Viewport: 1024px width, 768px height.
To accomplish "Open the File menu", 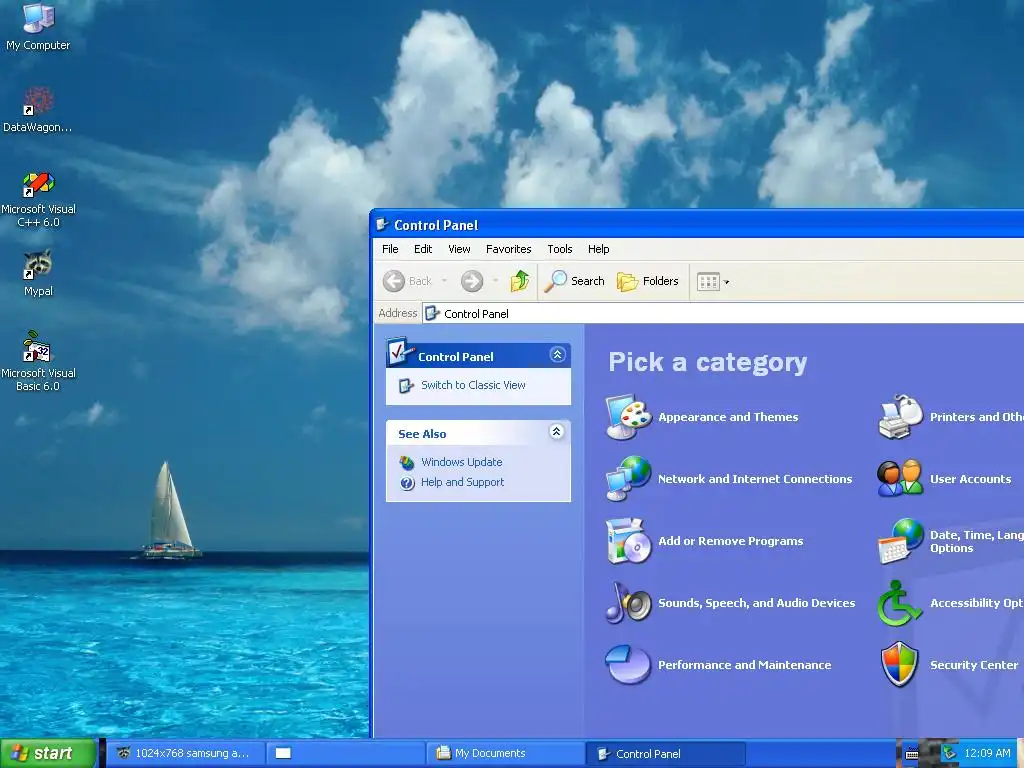I will click(x=390, y=249).
